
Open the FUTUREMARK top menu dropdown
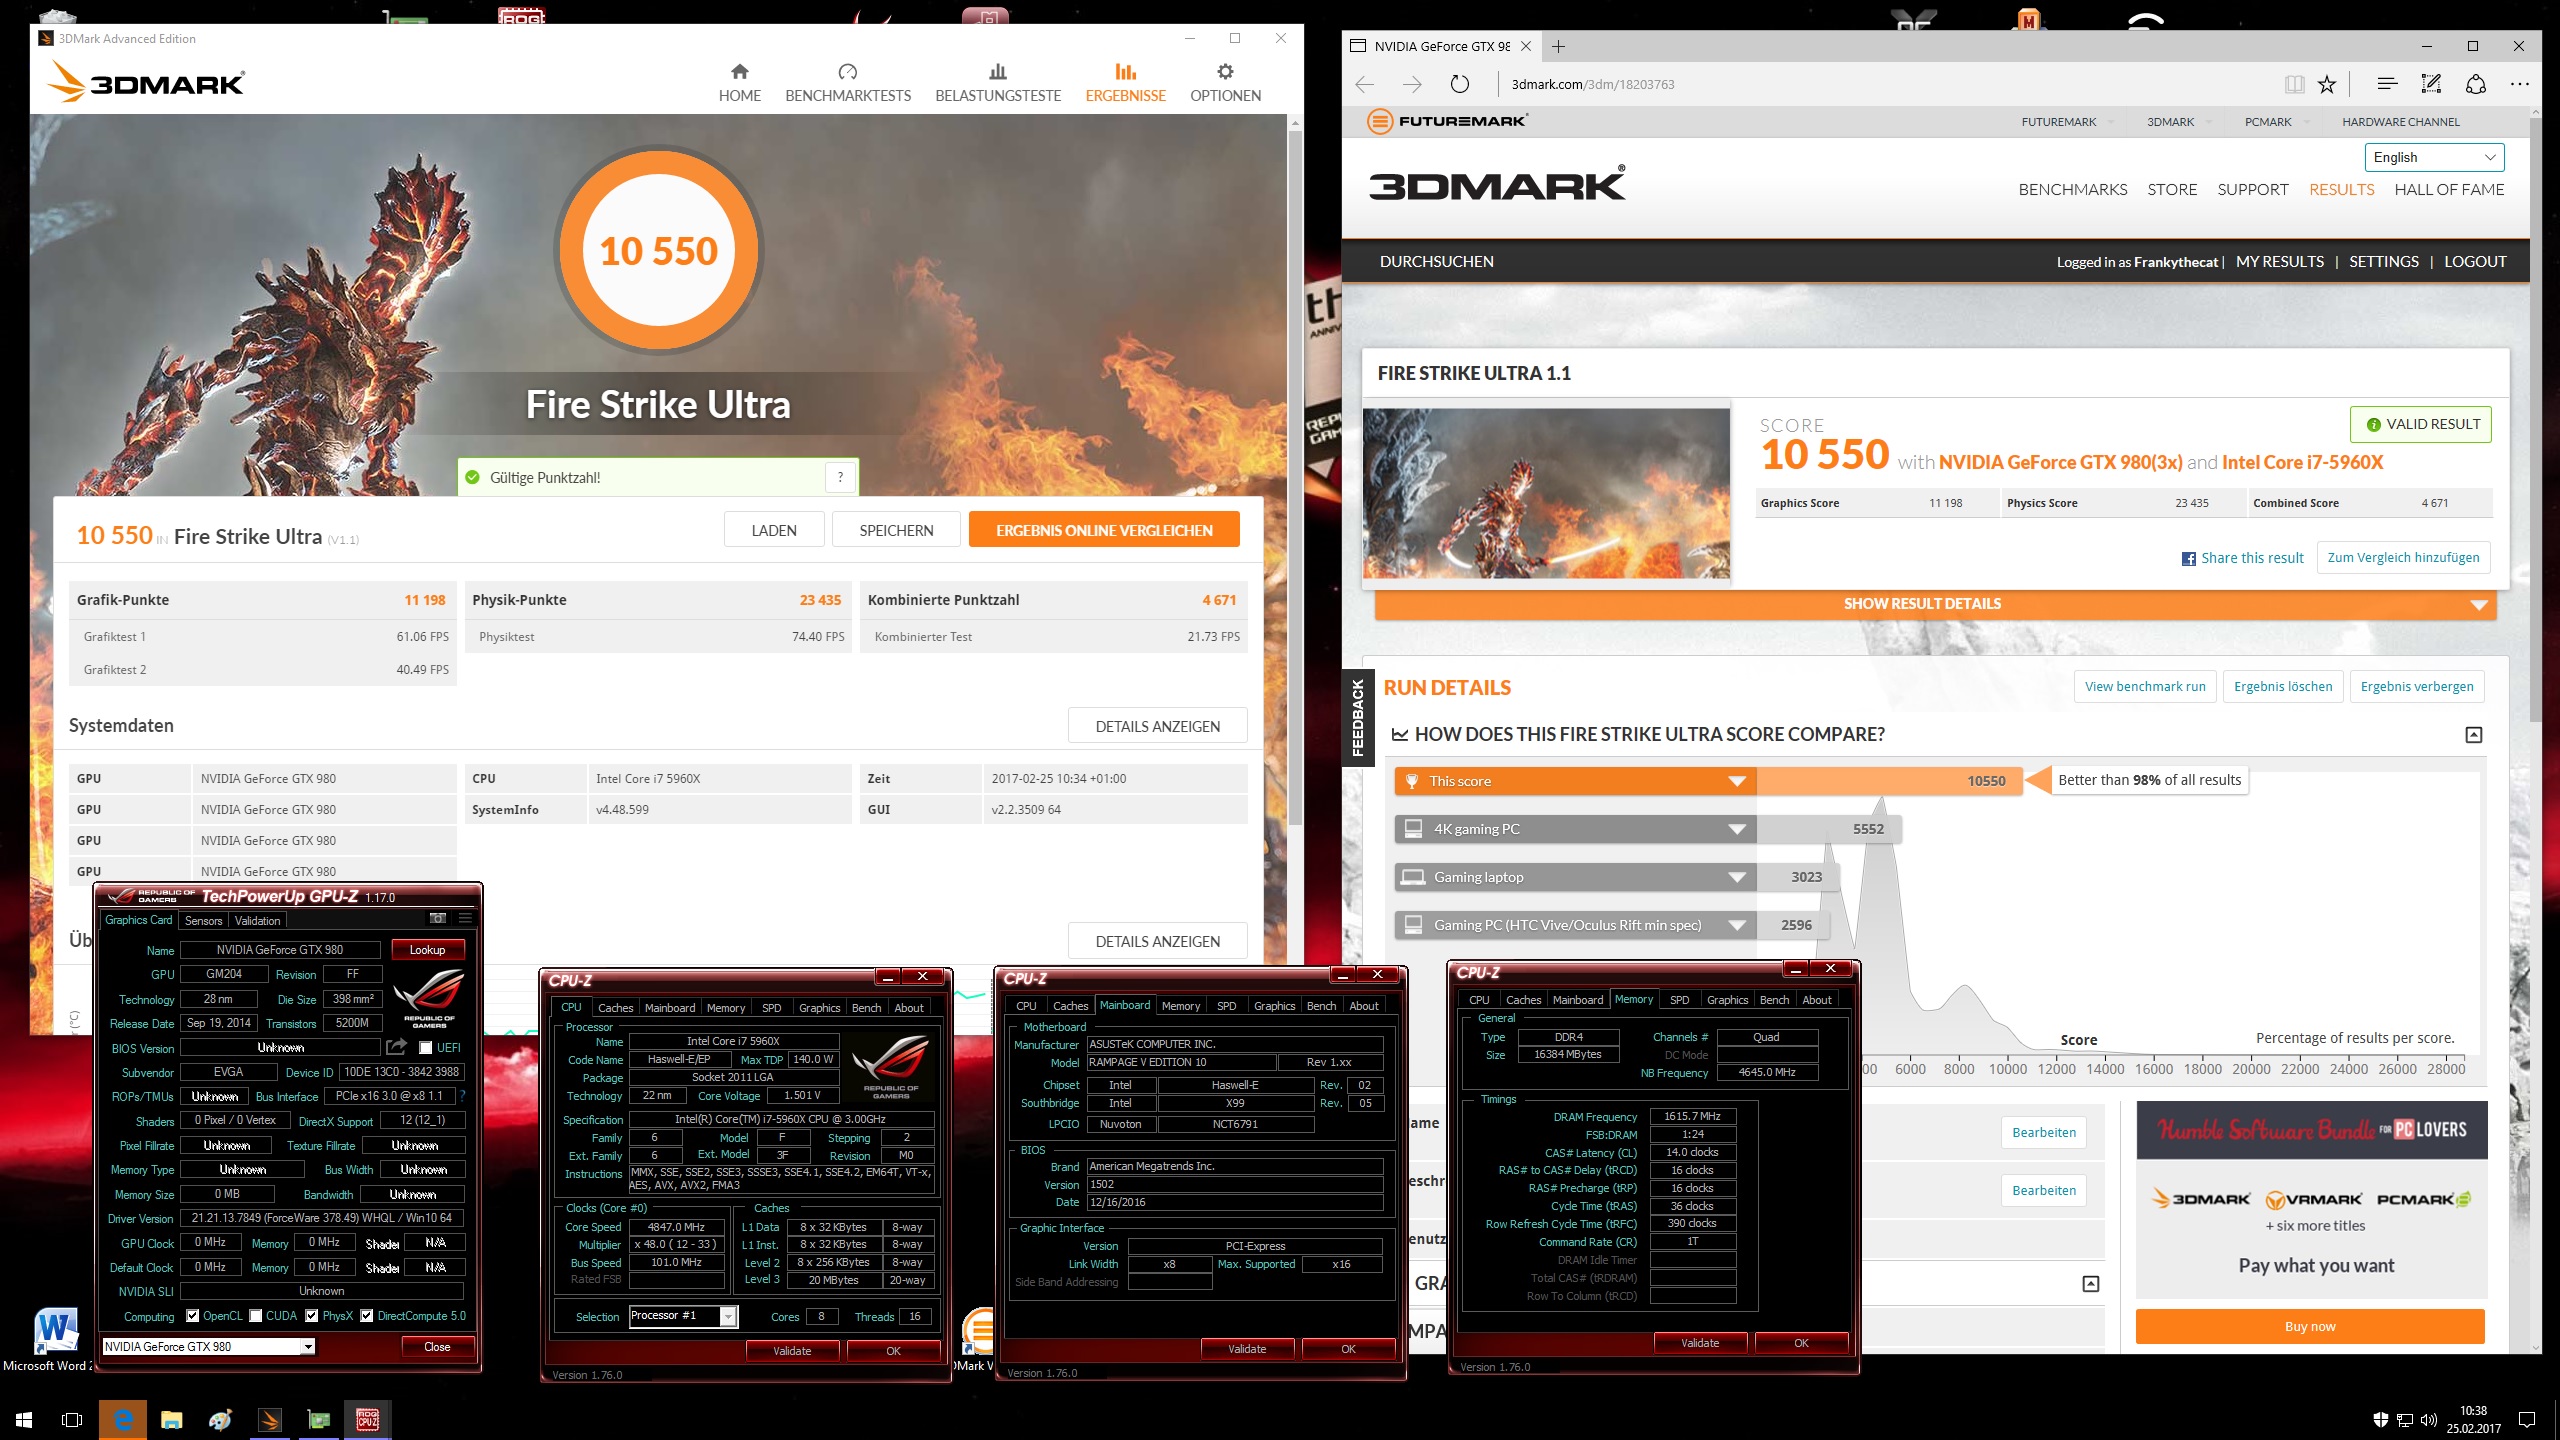tap(2067, 122)
